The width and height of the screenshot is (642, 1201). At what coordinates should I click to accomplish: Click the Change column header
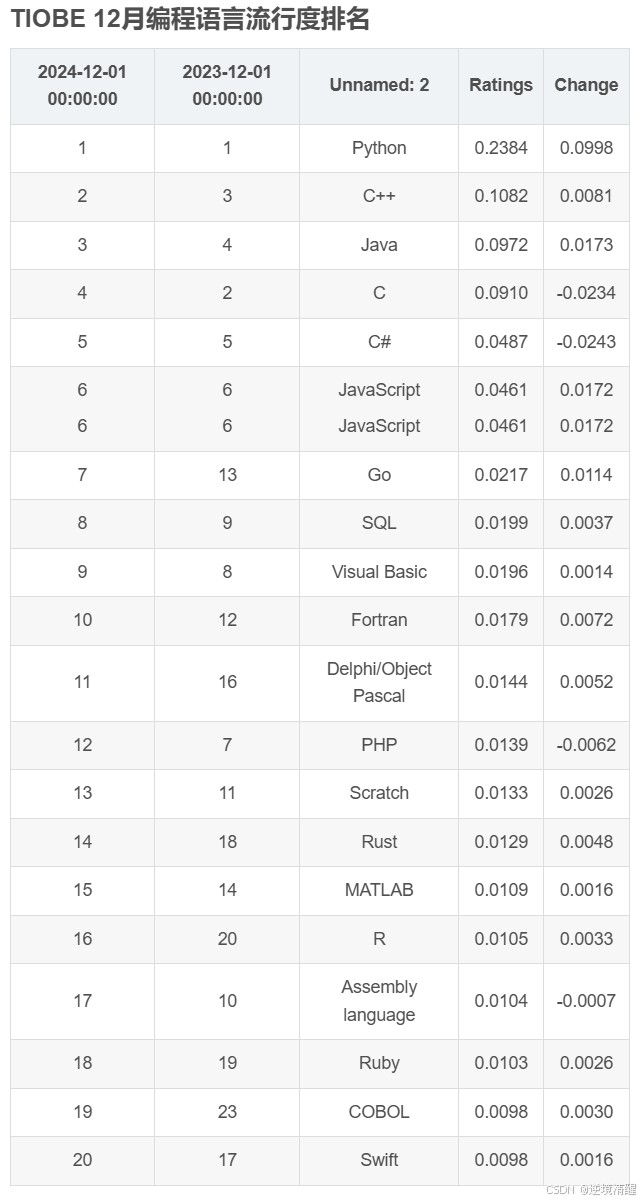coord(586,85)
